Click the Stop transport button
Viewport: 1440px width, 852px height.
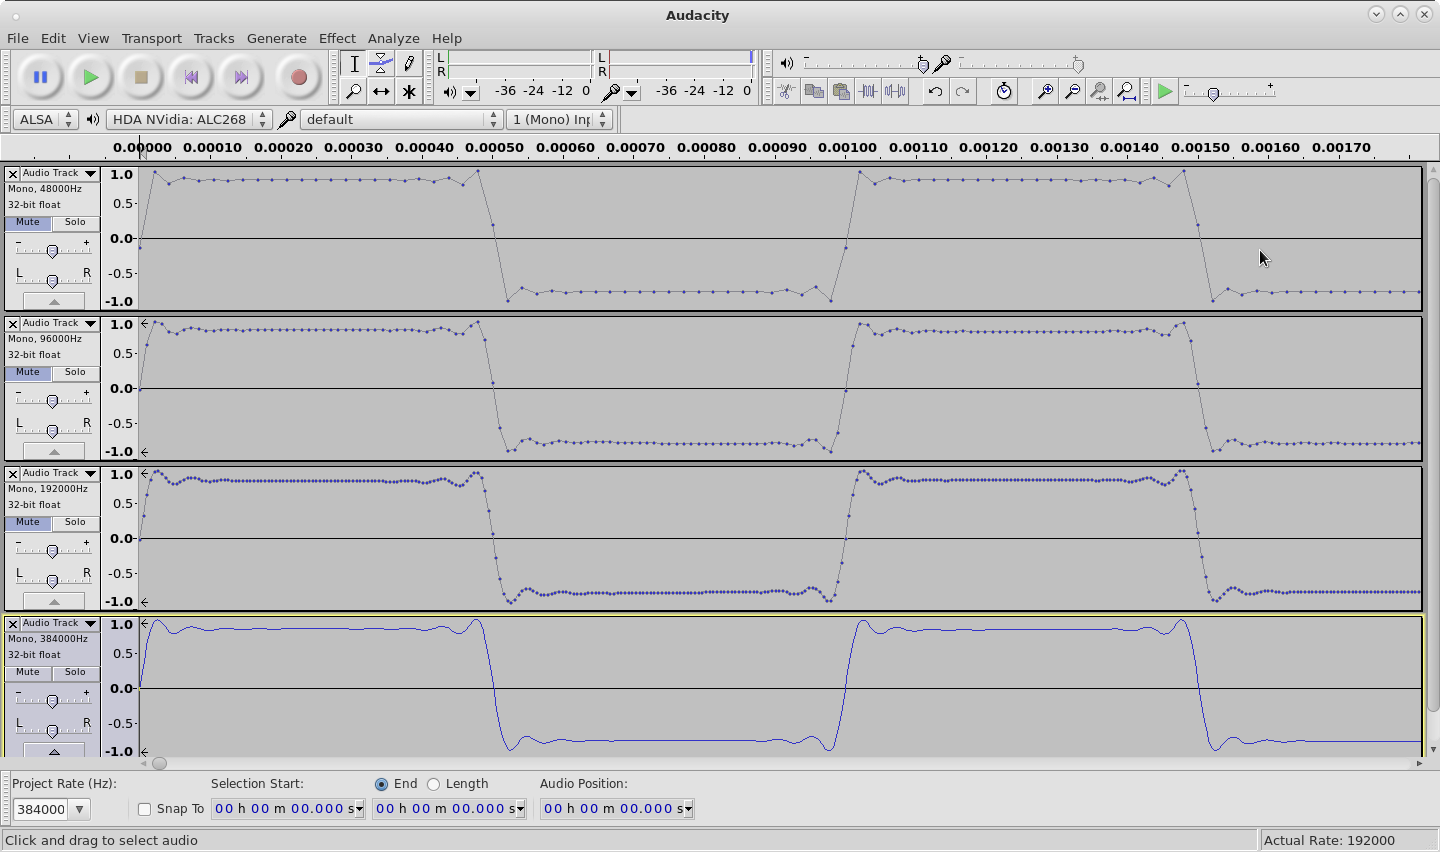(x=141, y=77)
